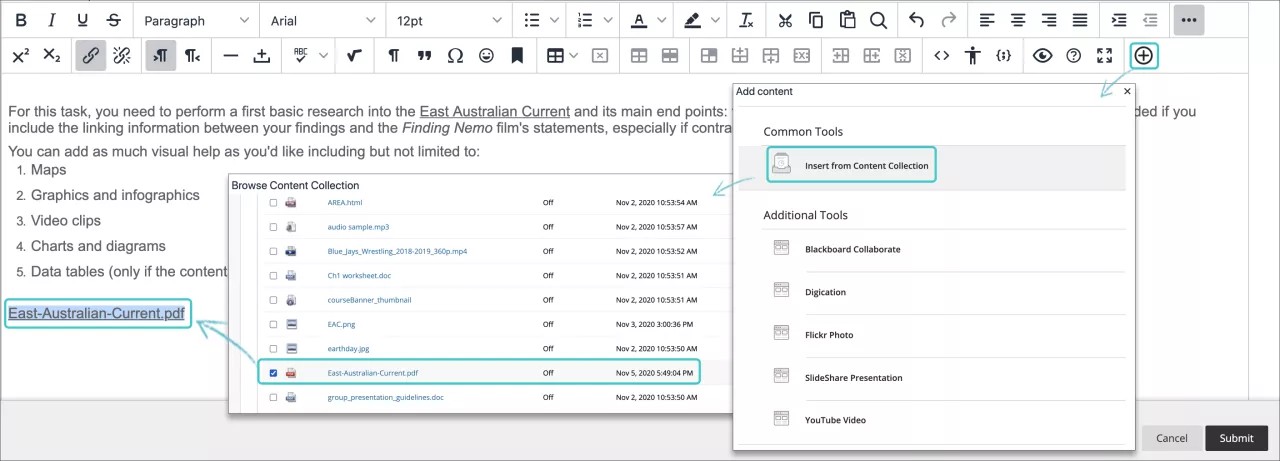Screen dimensions: 1280x461
Task: Open the emoji picker icon
Action: coord(486,56)
